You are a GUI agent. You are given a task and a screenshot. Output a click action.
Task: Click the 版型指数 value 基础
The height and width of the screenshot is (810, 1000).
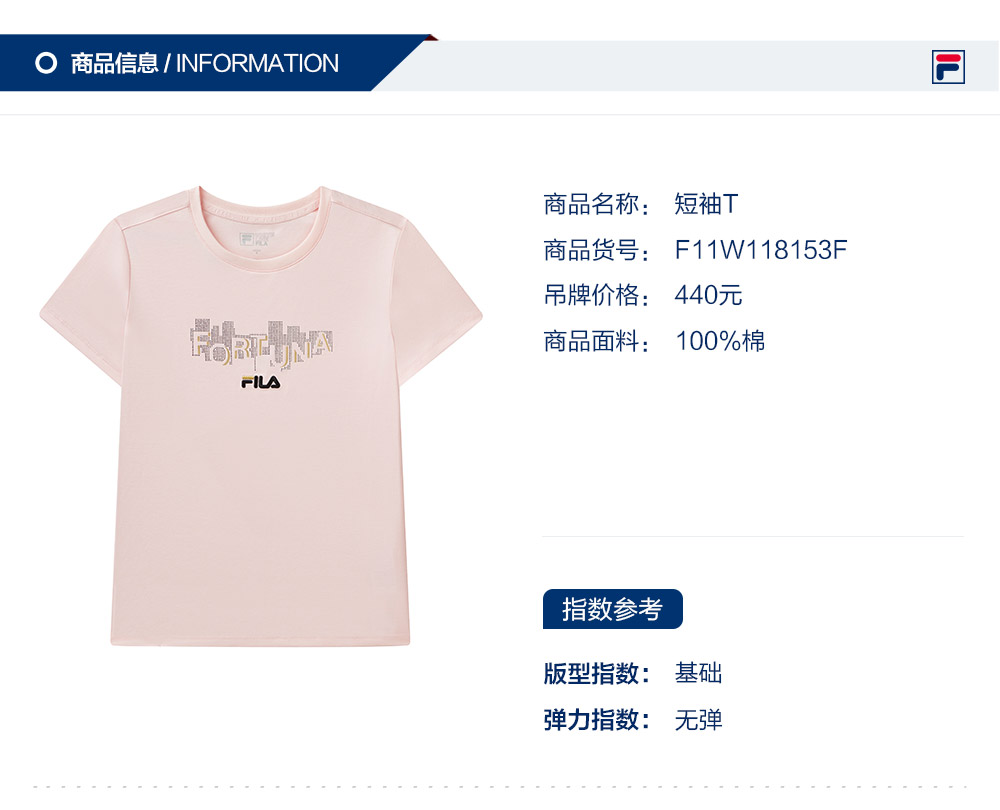pos(699,674)
